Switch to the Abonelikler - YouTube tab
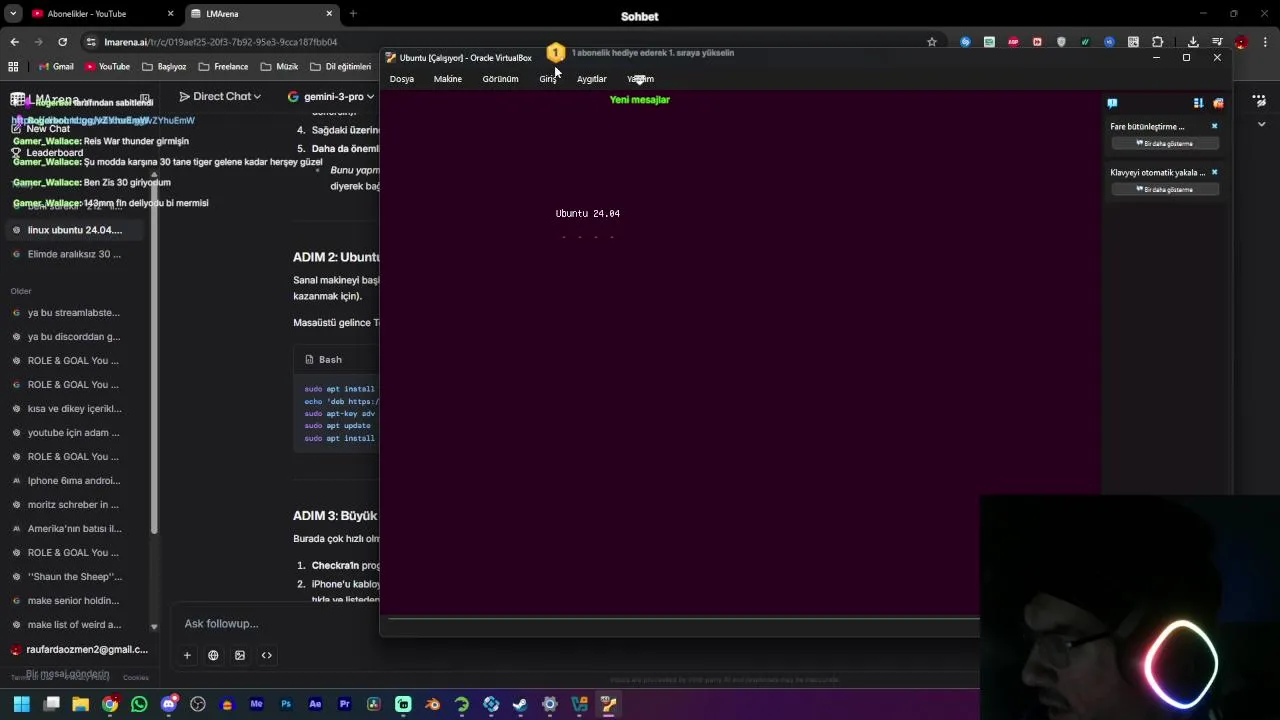1280x720 pixels. [x=100, y=14]
